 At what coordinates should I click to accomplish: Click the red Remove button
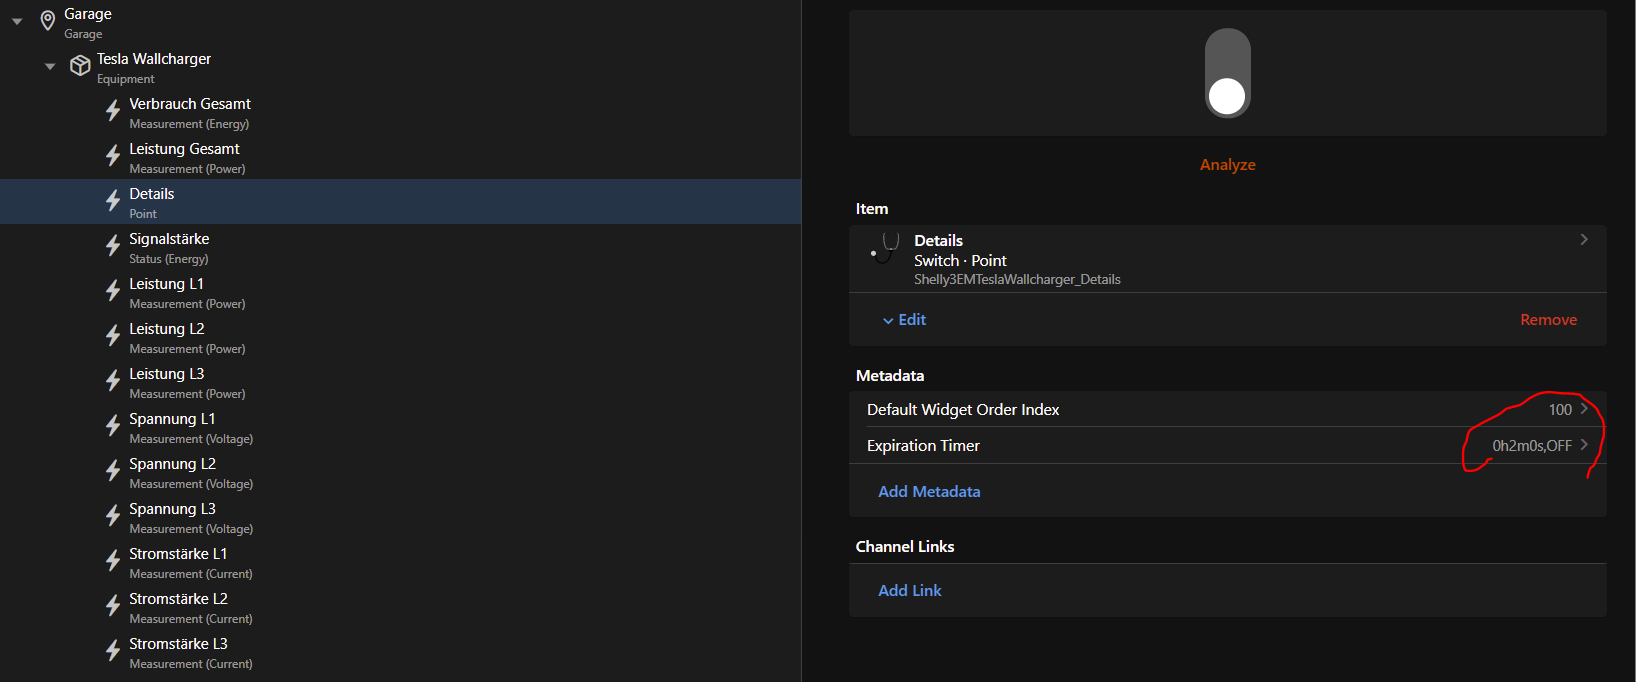click(1547, 320)
